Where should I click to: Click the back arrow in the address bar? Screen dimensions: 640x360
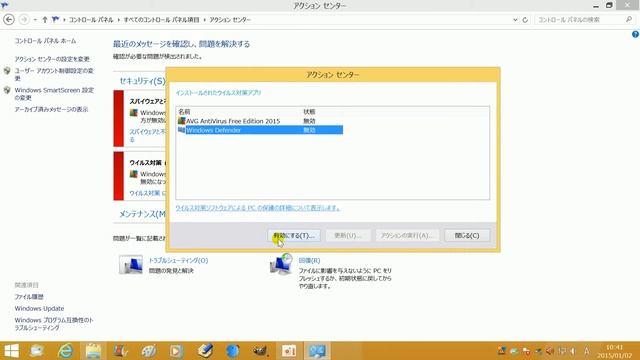pyautogui.click(x=9, y=19)
